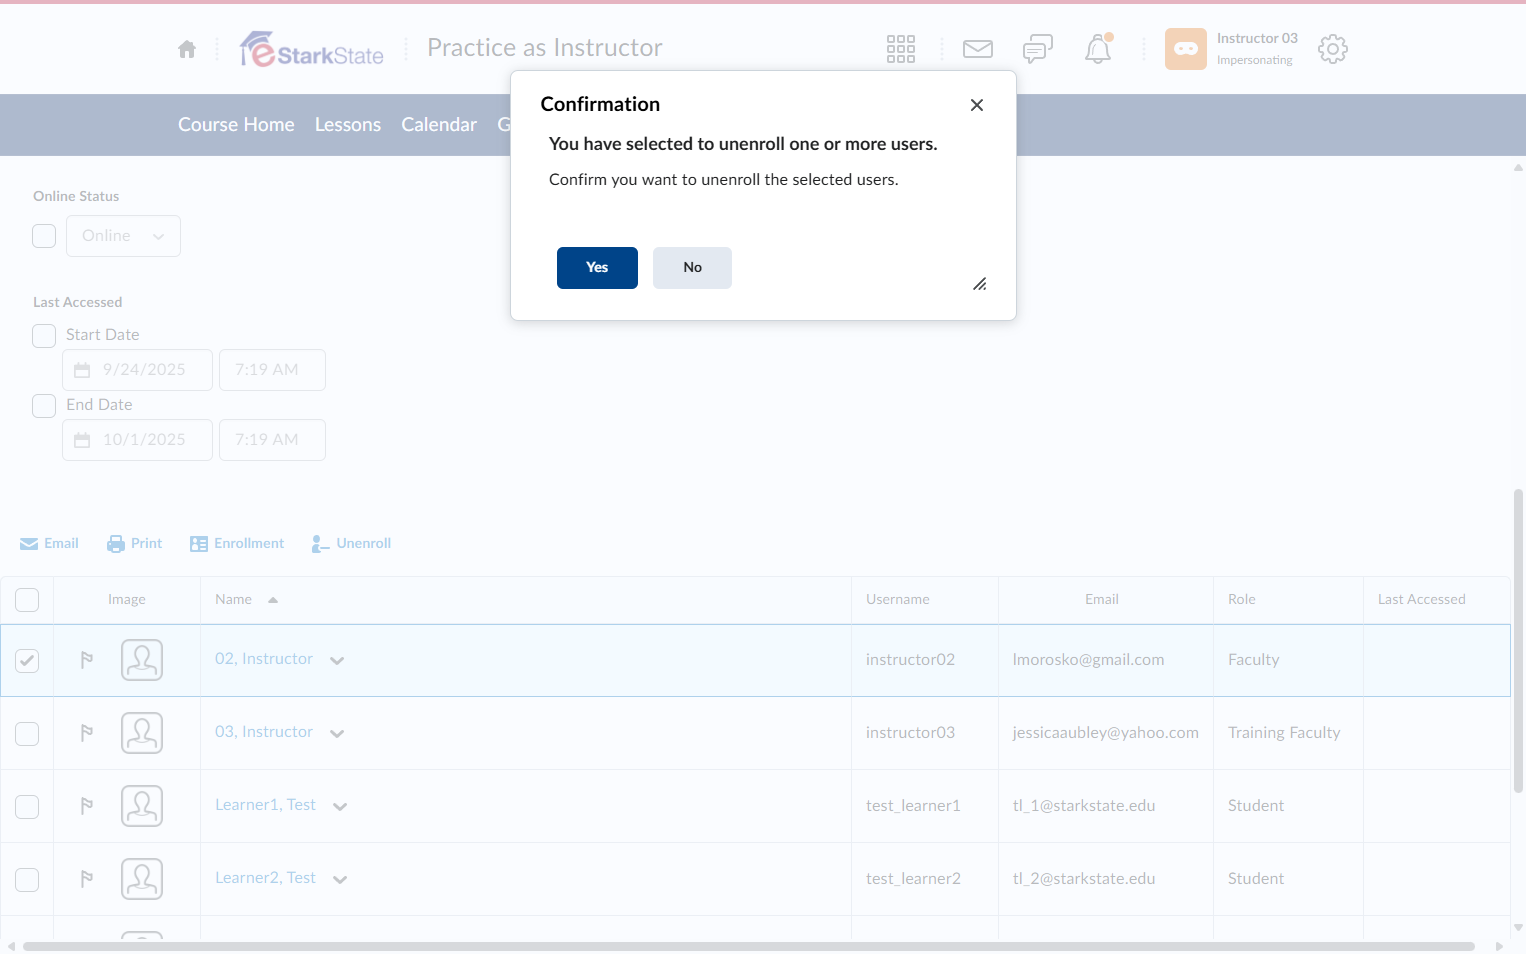Open the subscription alerts chat icon
Screen dimensions: 1526x954
[x=1038, y=49]
